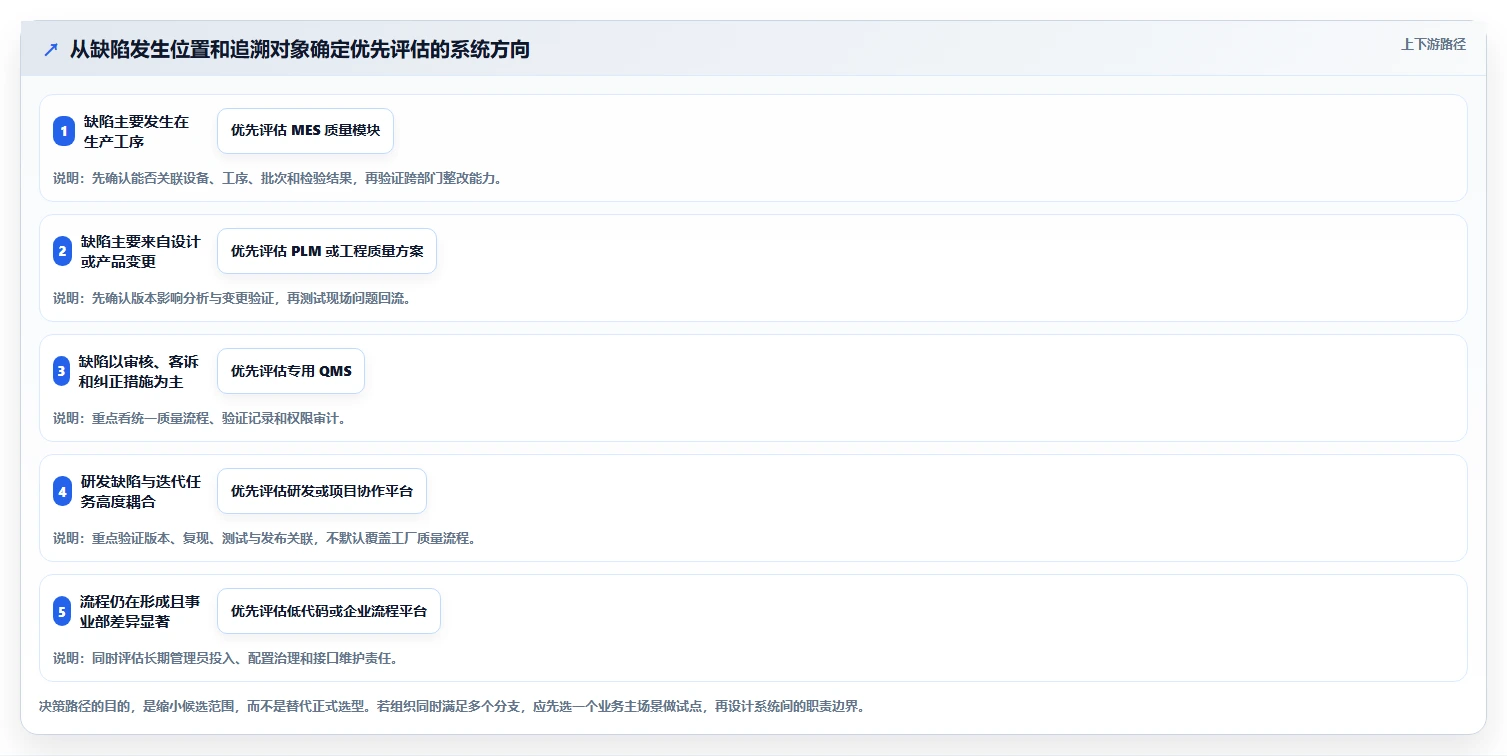Screen dimensions: 1507x756
Task: Click the 上下游路径 label
Action: coord(1433,44)
